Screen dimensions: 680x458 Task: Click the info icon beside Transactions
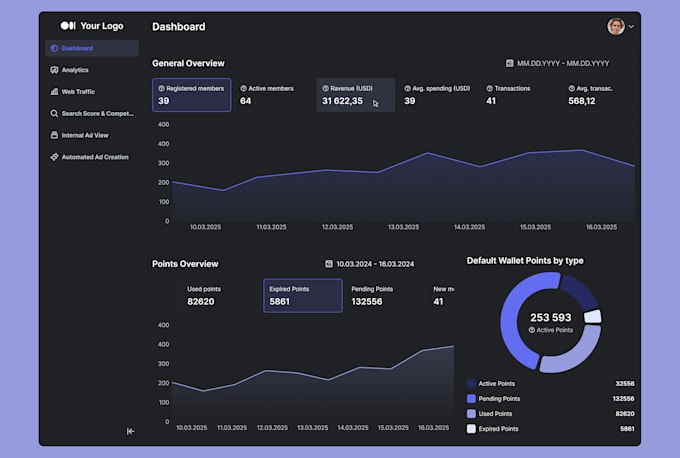490,88
